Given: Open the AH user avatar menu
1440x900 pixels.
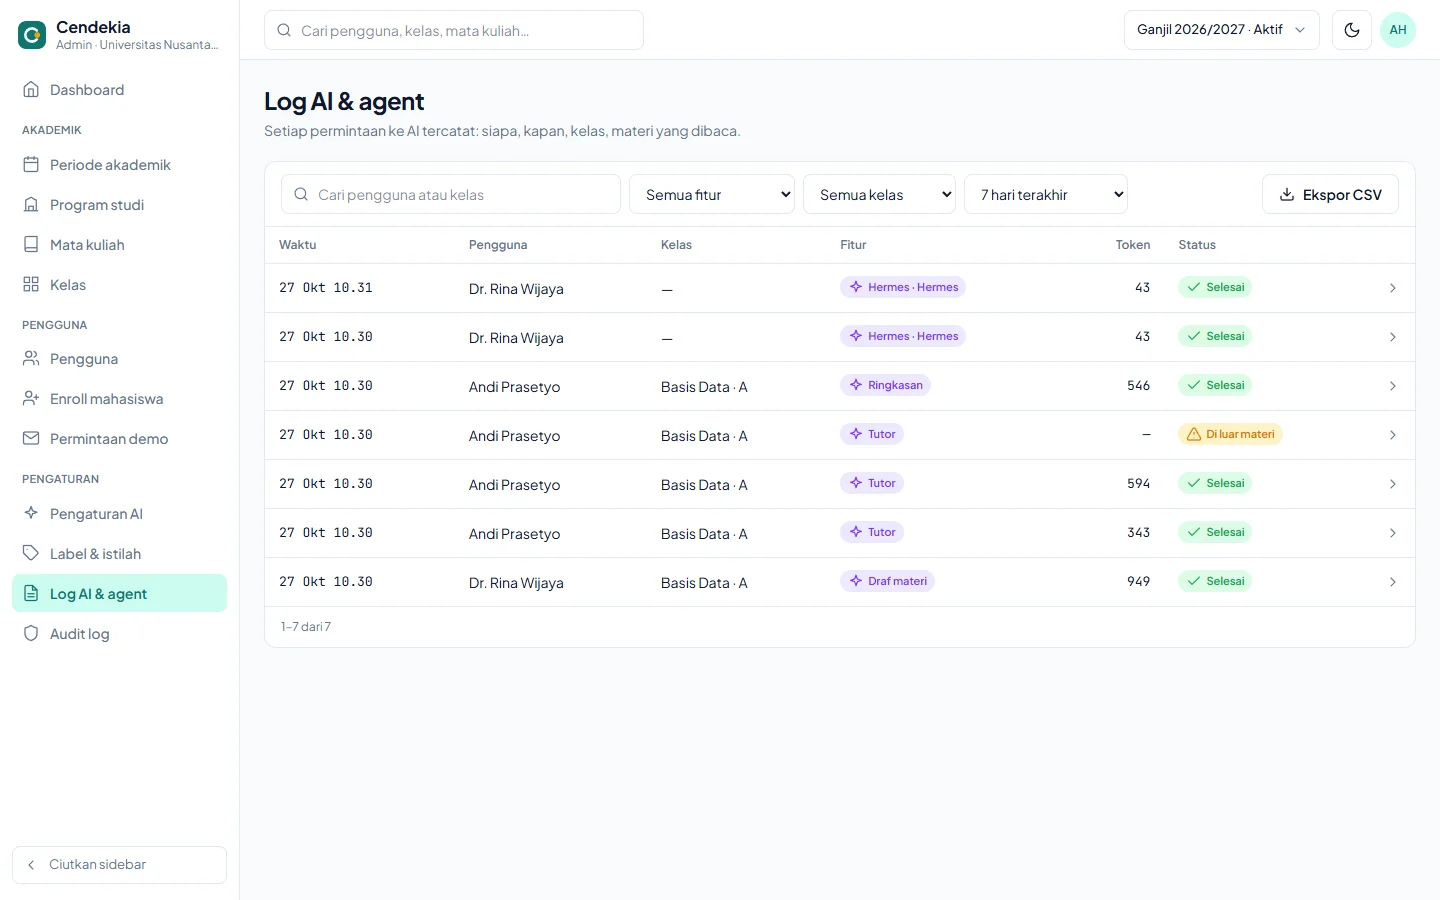Looking at the screenshot, I should (x=1398, y=30).
